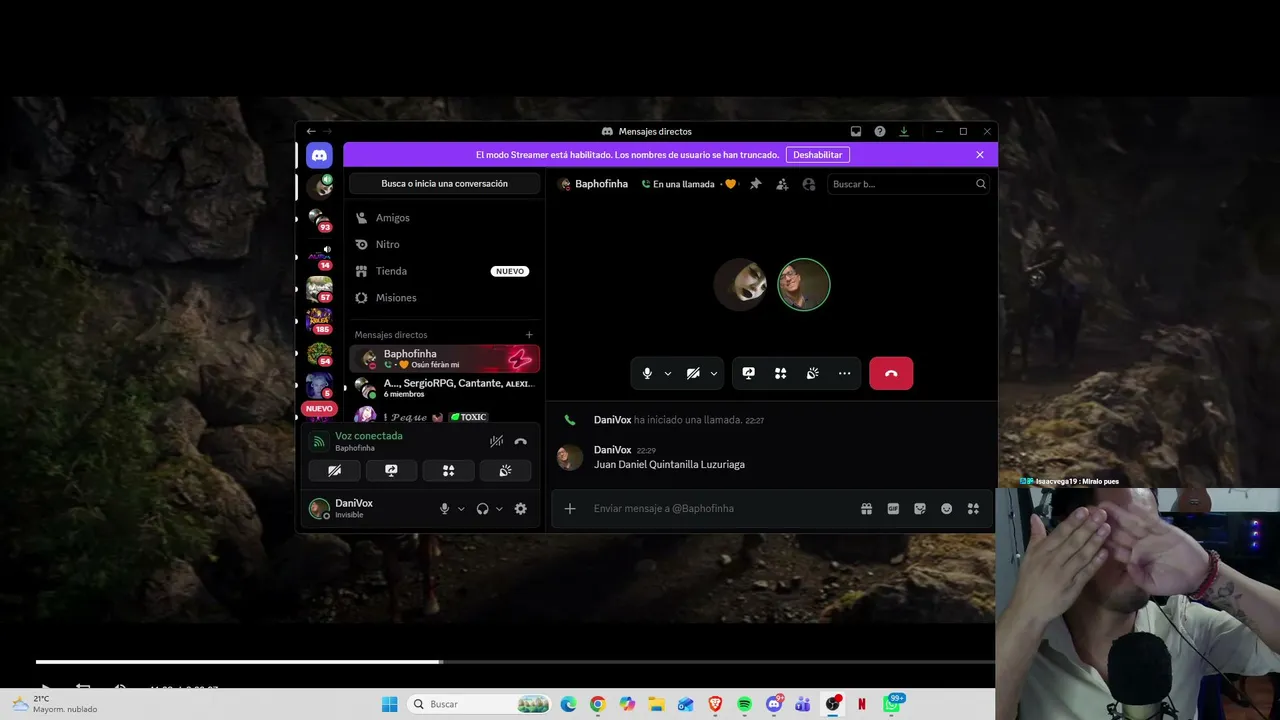The height and width of the screenshot is (720, 1280).
Task: Click Busca o inicia una conversación
Action: [x=445, y=184]
